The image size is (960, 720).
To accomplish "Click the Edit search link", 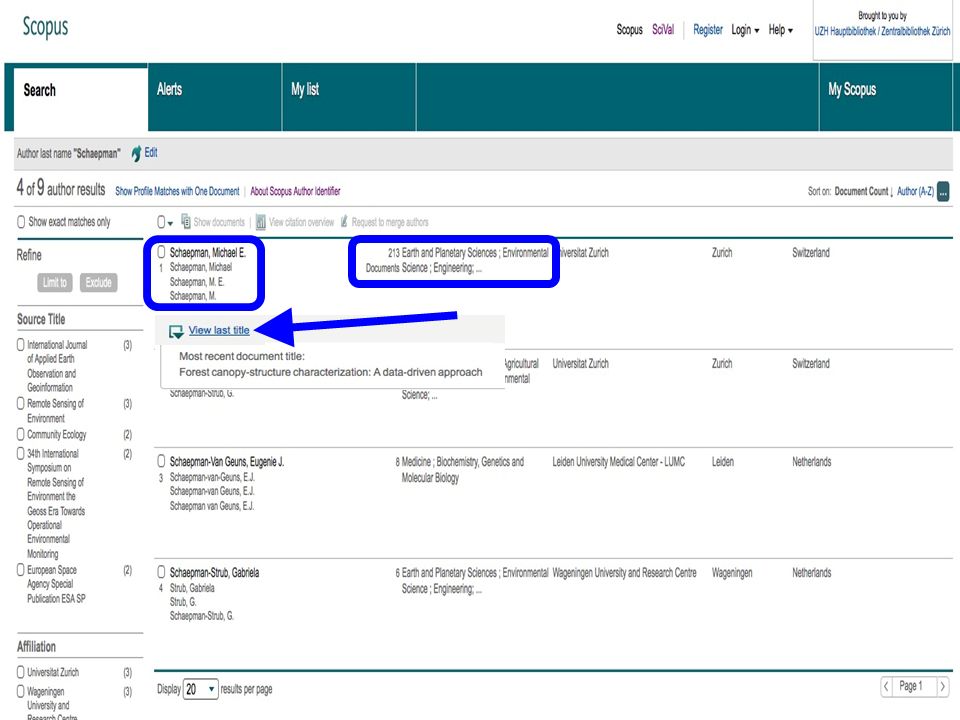I will (151, 153).
